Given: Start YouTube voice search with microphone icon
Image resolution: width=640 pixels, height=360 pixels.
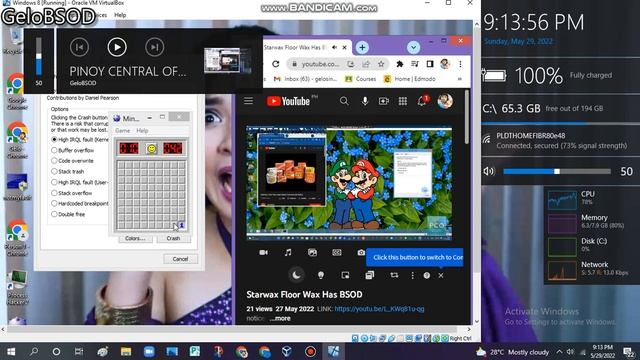Looking at the screenshot, I should [364, 101].
